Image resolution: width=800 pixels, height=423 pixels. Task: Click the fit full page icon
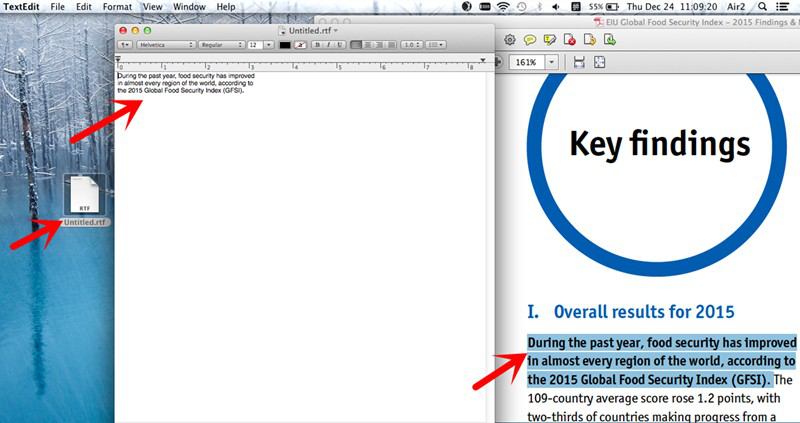click(599, 62)
